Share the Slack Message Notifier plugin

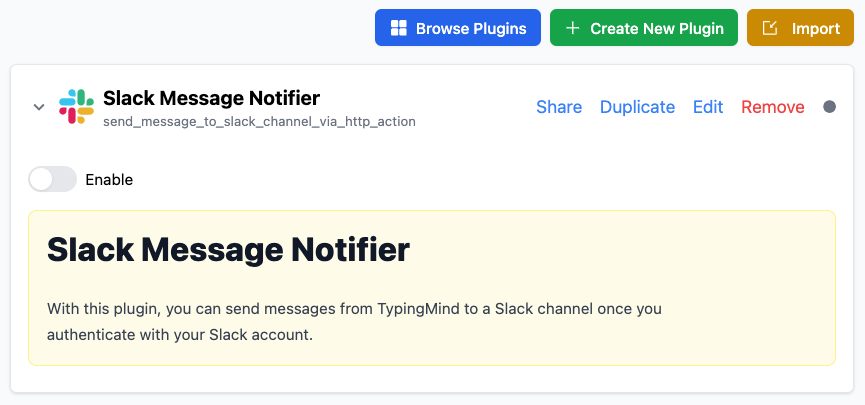pos(559,106)
